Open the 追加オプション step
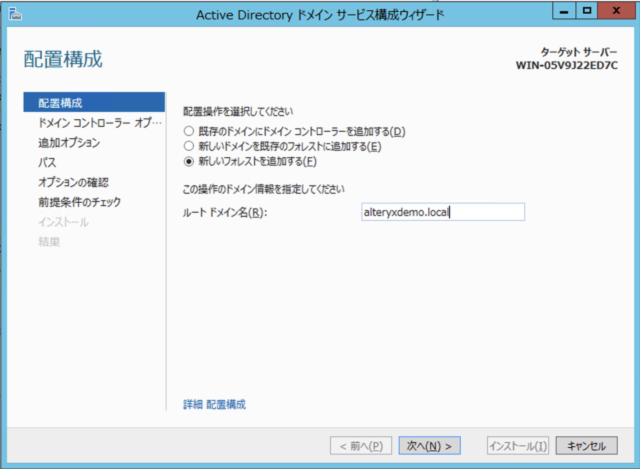This screenshot has height=469, width=640. point(69,142)
